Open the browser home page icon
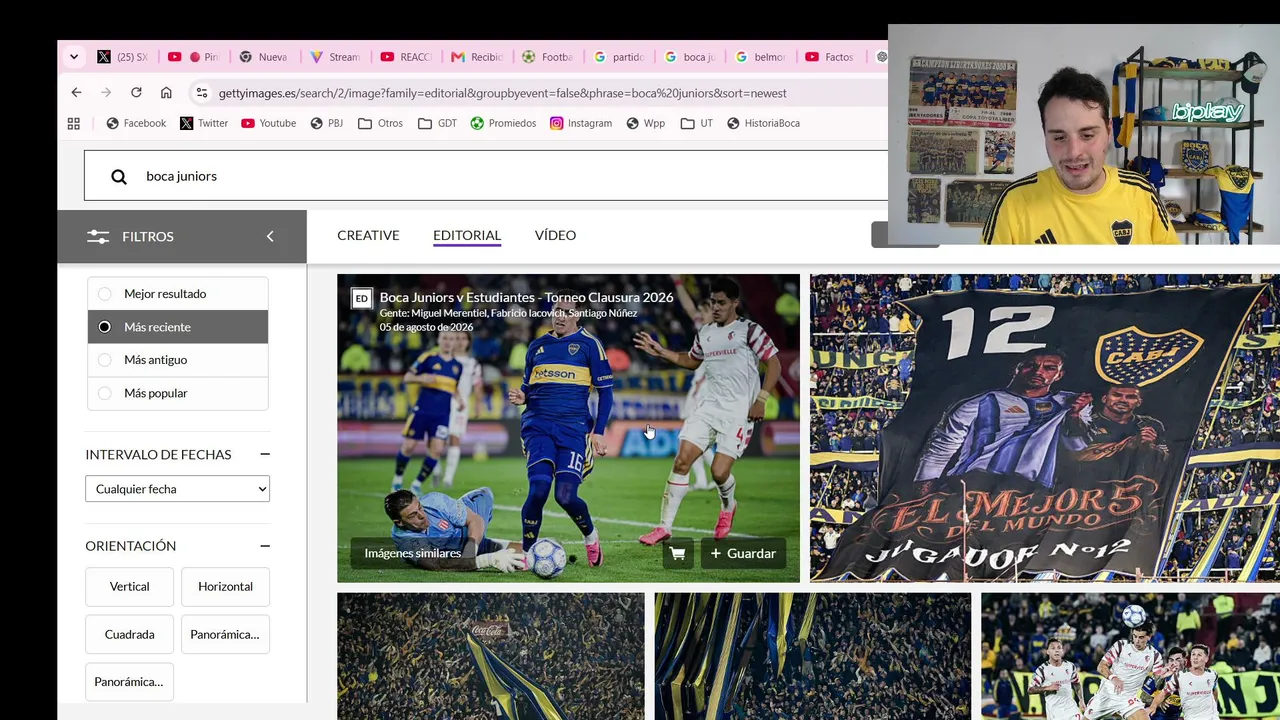 166,93
